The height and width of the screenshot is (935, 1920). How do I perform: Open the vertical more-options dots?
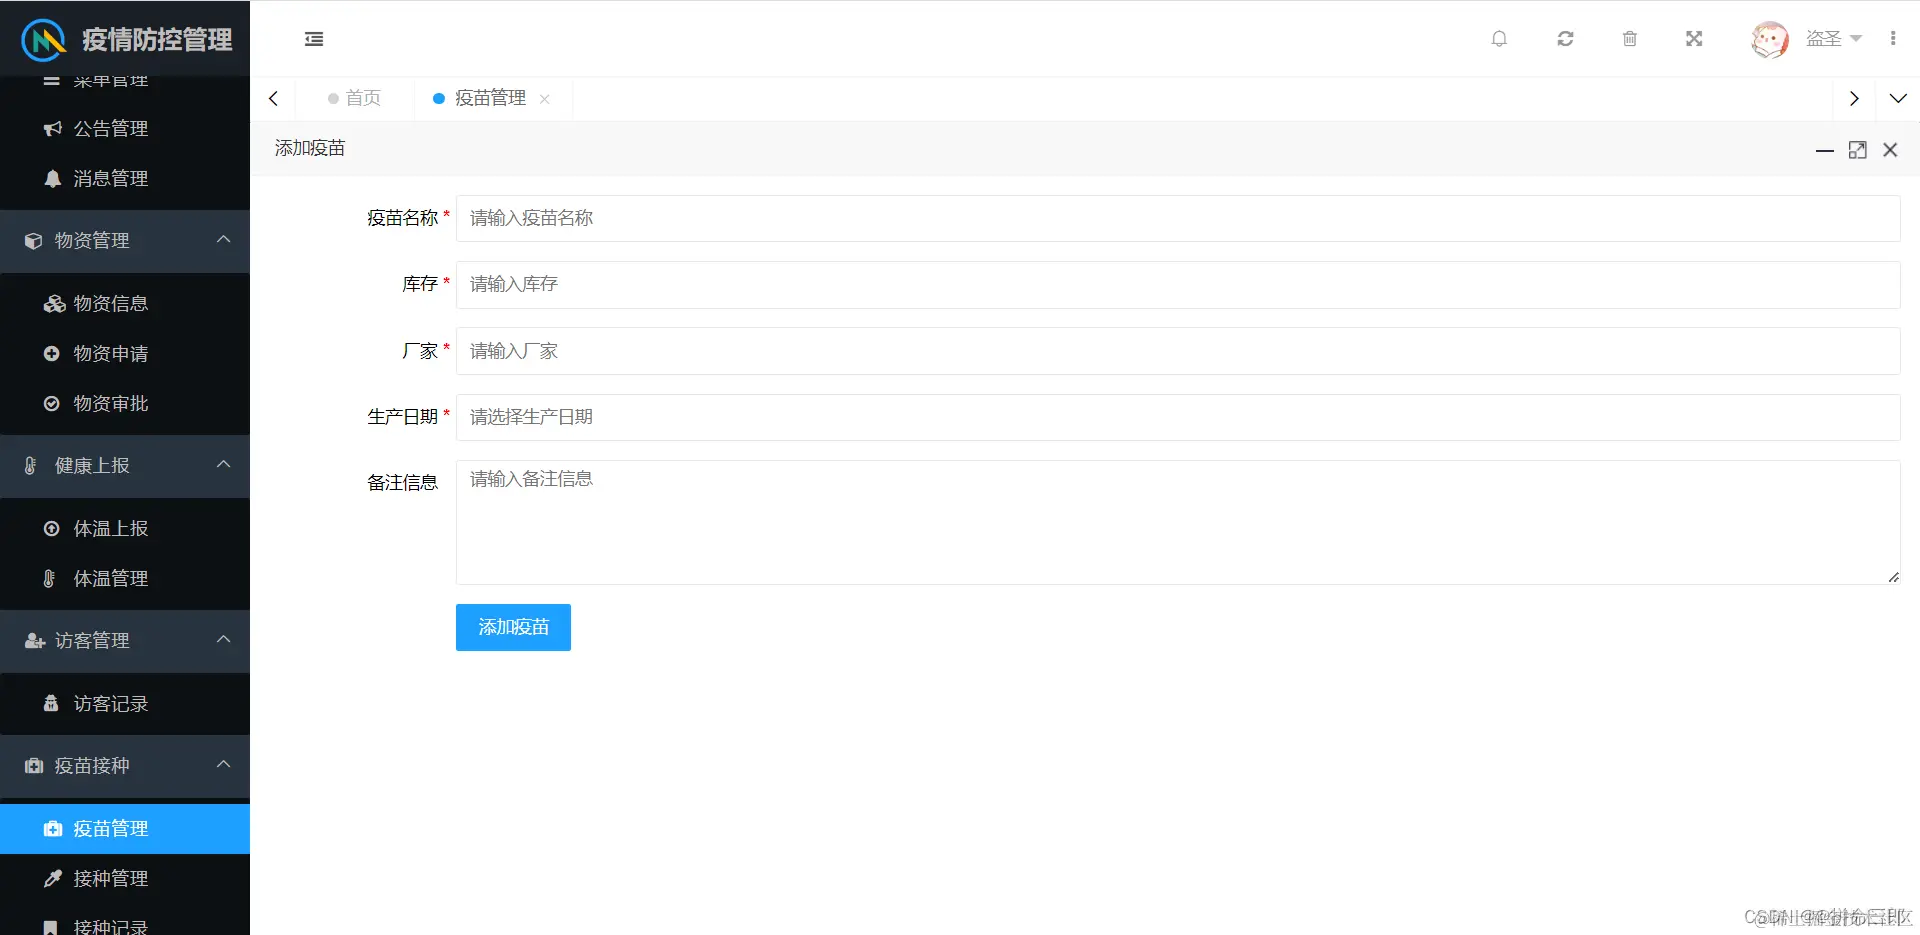(x=1893, y=39)
